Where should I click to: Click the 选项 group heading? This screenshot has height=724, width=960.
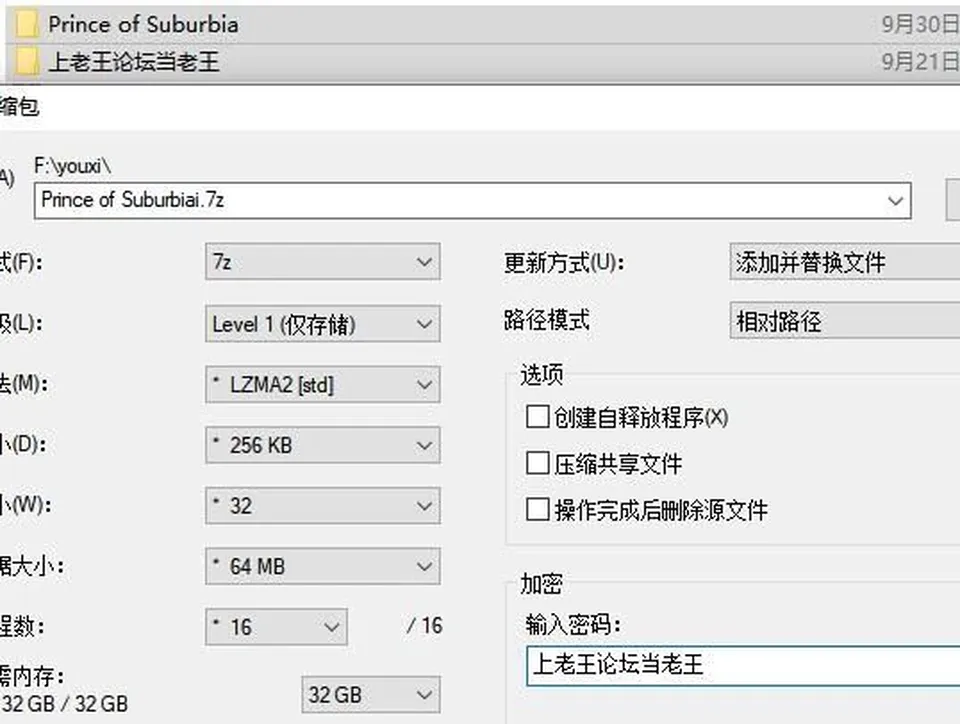pyautogui.click(x=541, y=375)
